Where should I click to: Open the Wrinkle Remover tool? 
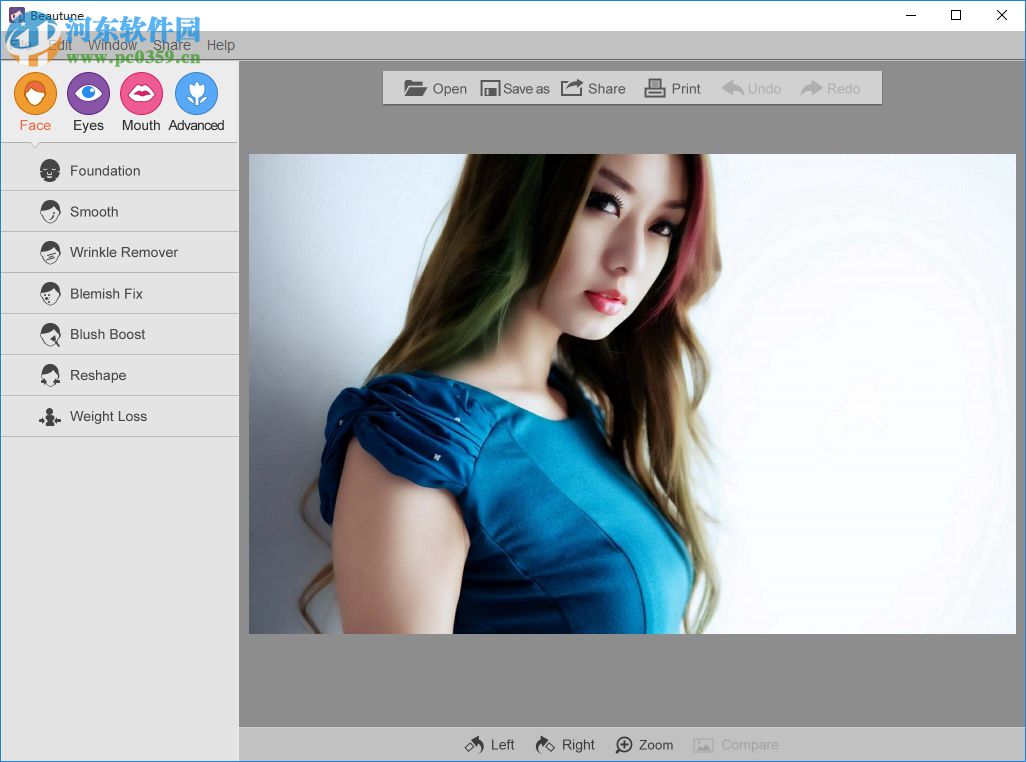(x=123, y=252)
